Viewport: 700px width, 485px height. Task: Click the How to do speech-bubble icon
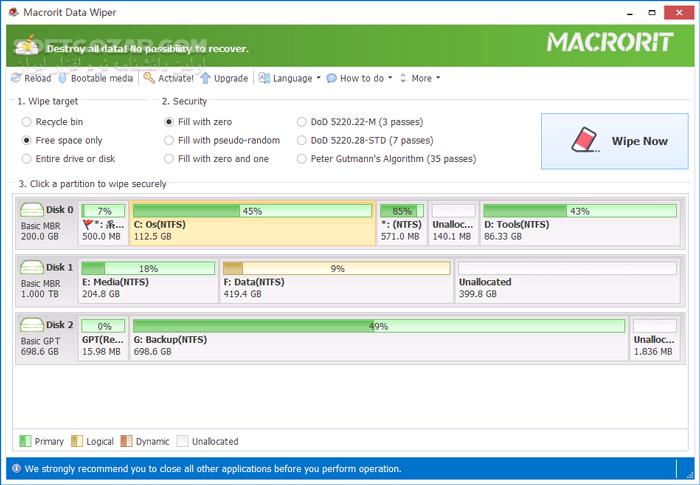(331, 79)
